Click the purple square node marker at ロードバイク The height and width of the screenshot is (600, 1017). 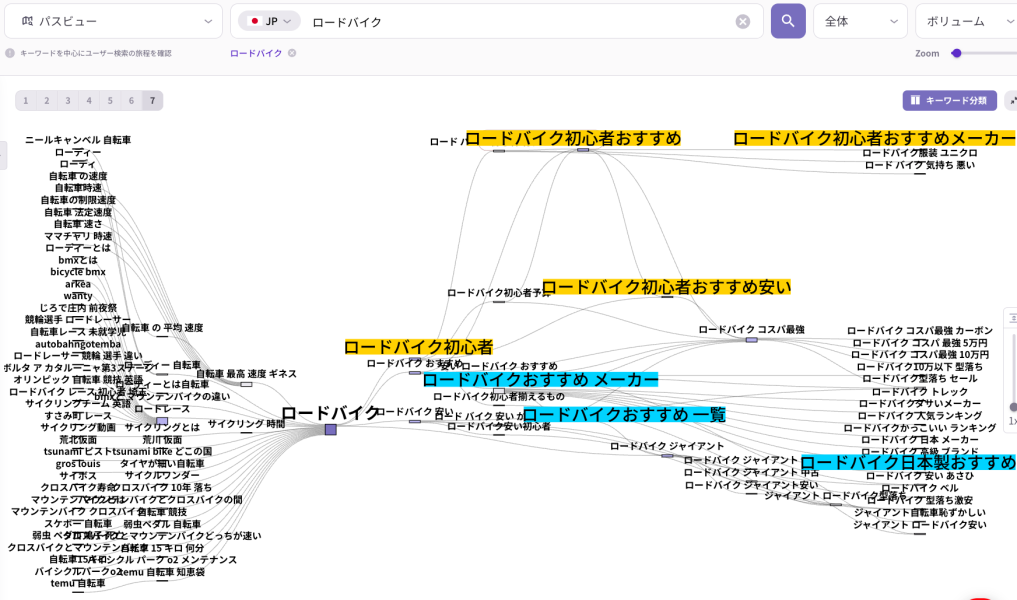(330, 429)
